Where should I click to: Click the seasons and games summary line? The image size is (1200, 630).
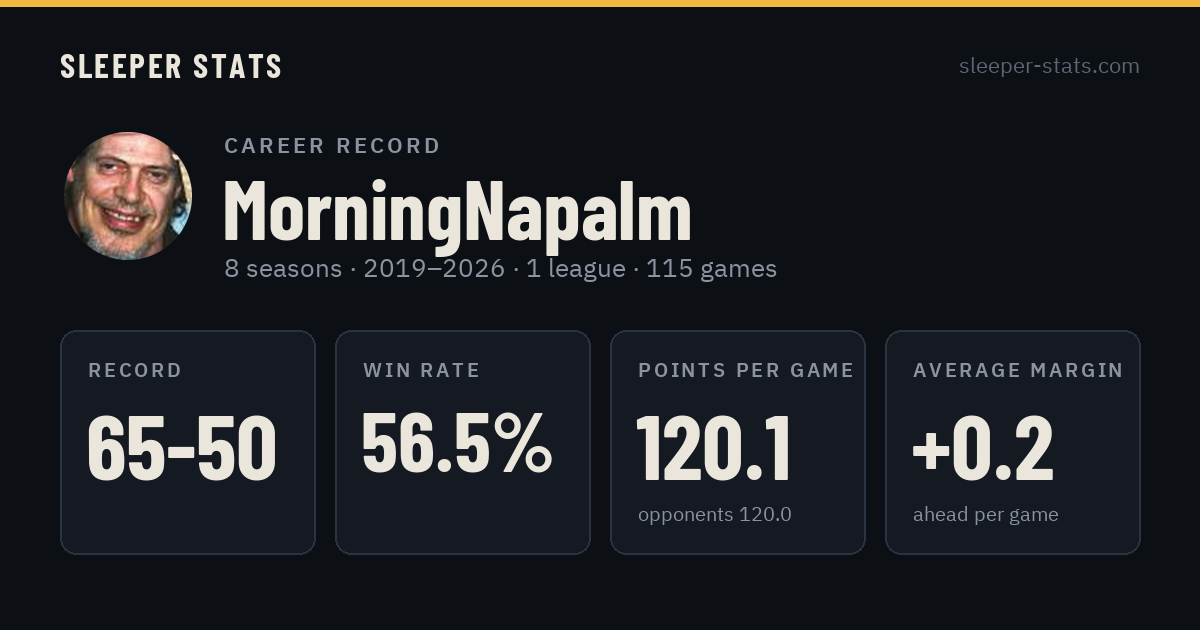(500, 269)
